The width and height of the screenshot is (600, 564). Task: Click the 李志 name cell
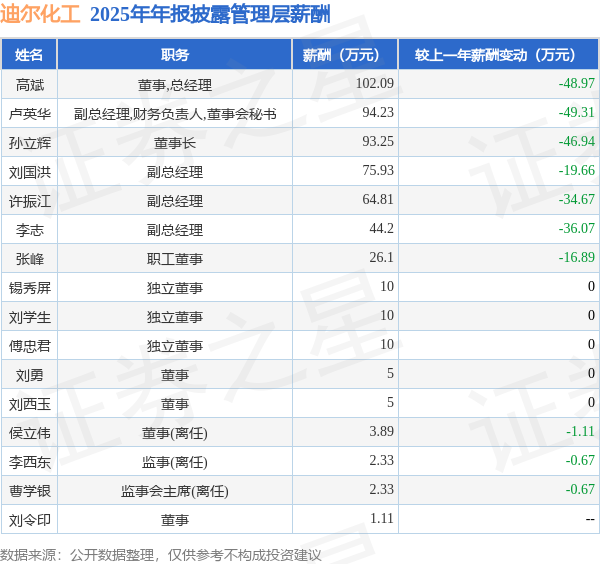click(x=30, y=230)
